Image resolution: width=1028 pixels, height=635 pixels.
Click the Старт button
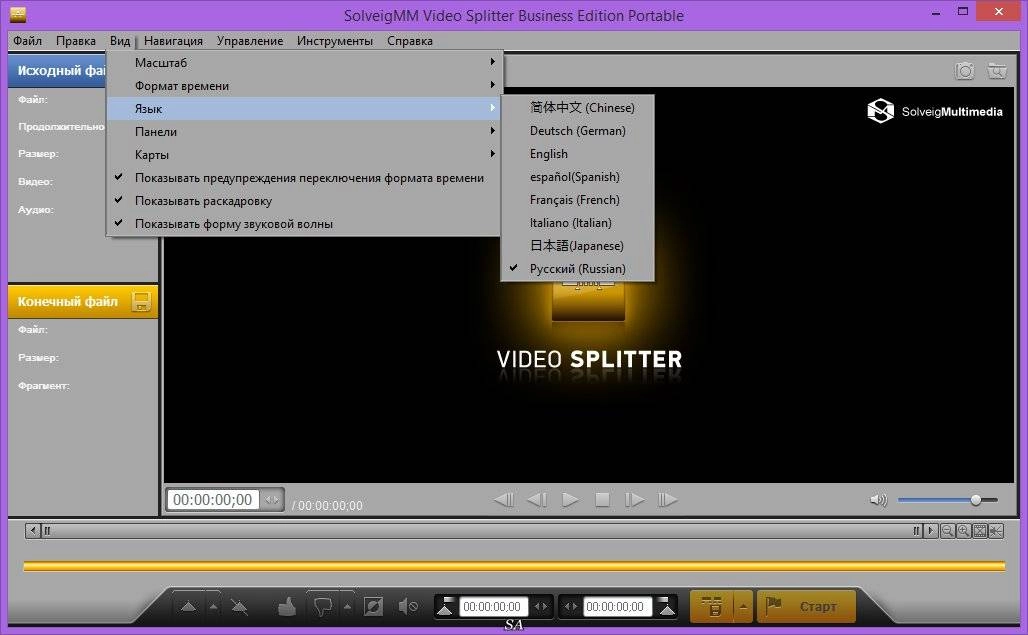pos(807,606)
